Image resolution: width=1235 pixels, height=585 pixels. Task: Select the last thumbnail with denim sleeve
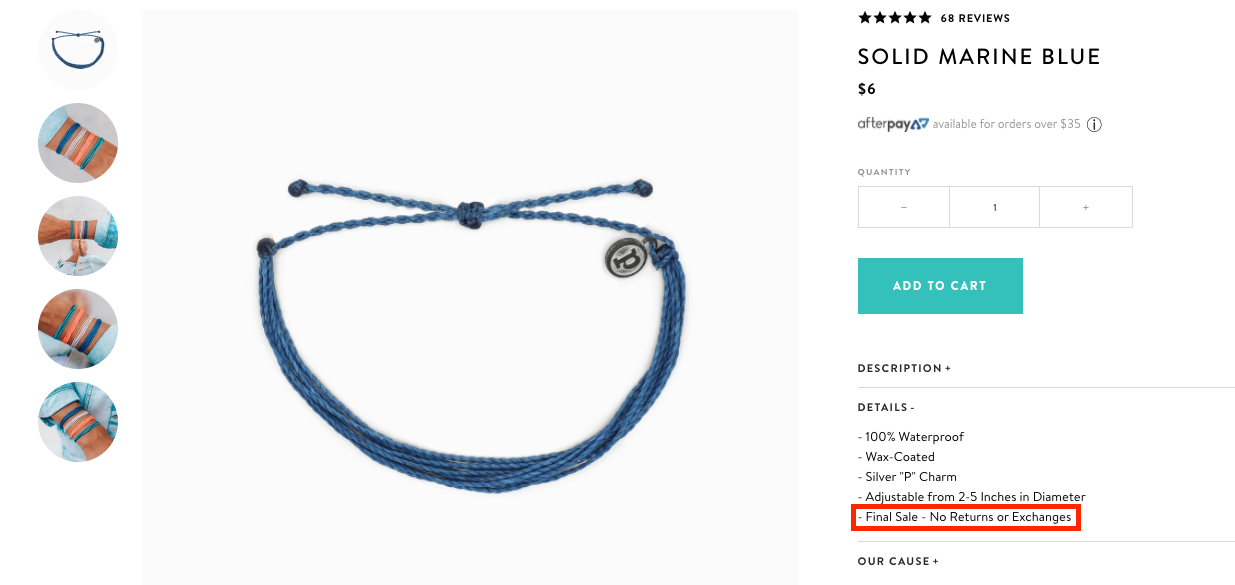click(78, 422)
